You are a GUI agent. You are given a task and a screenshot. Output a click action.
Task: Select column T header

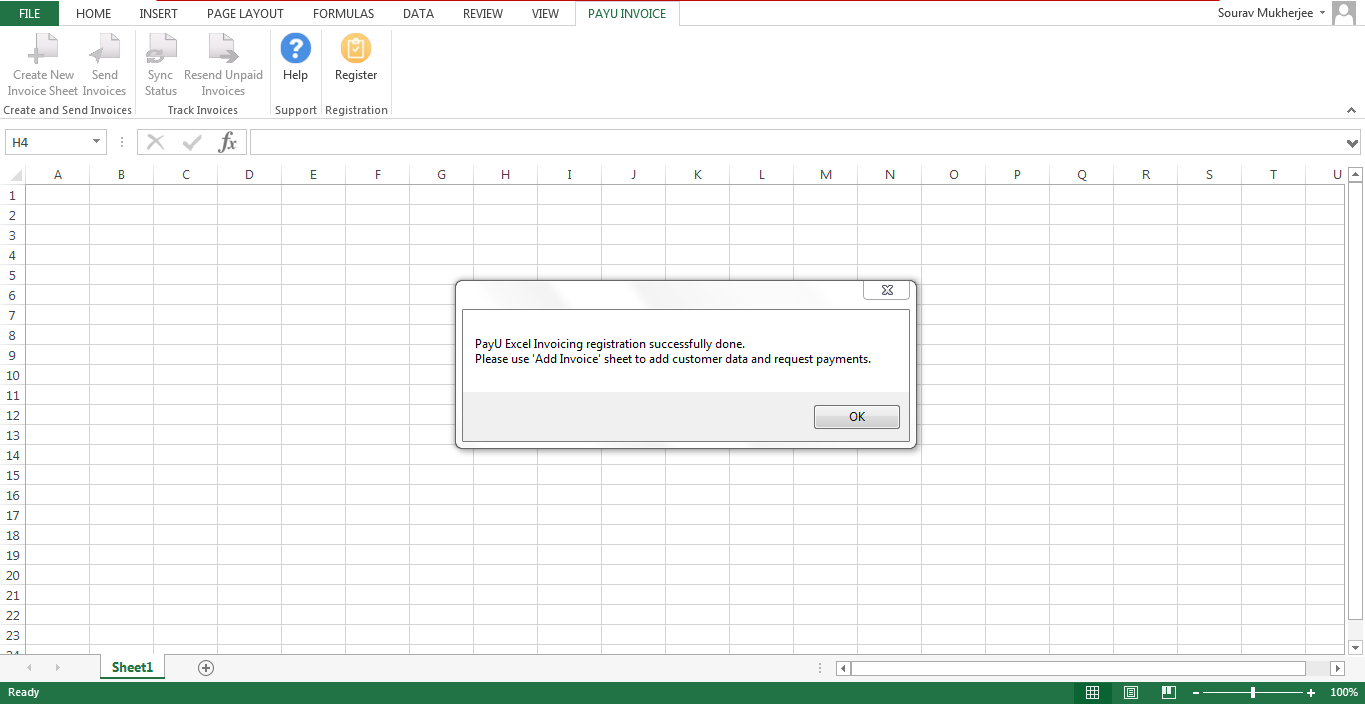1274,175
